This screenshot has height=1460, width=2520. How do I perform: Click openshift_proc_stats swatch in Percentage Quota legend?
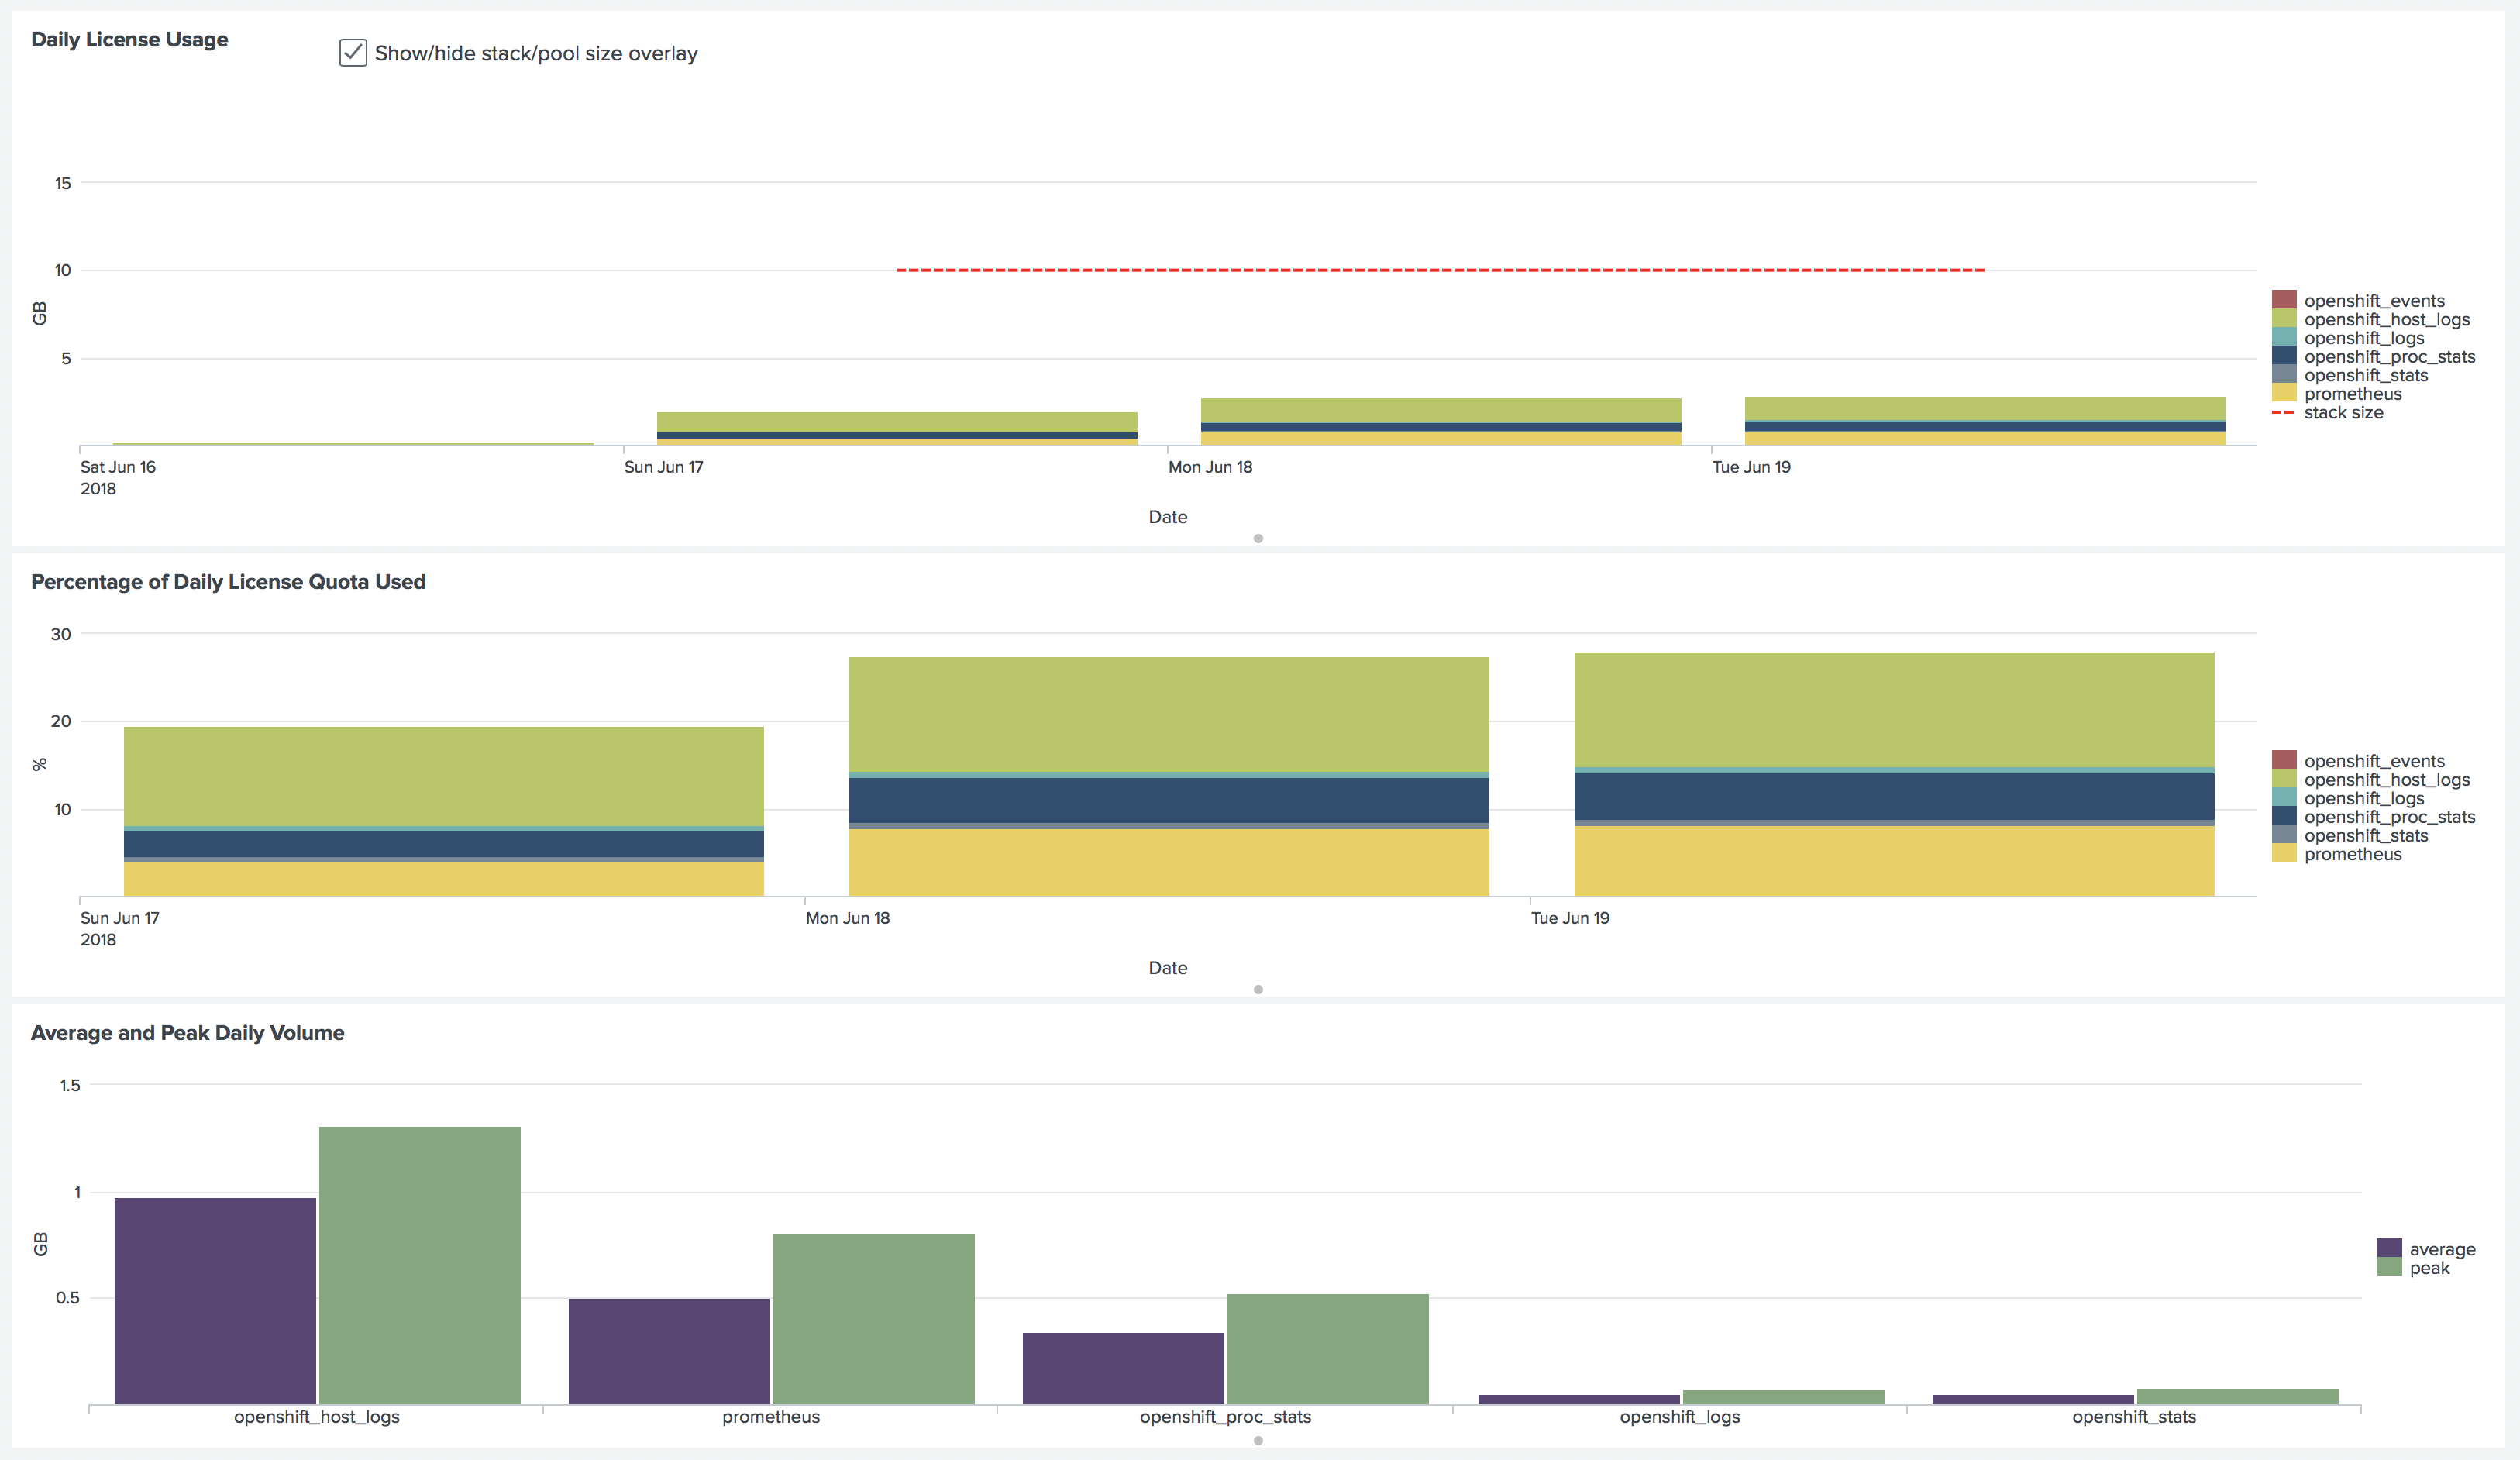[2284, 816]
